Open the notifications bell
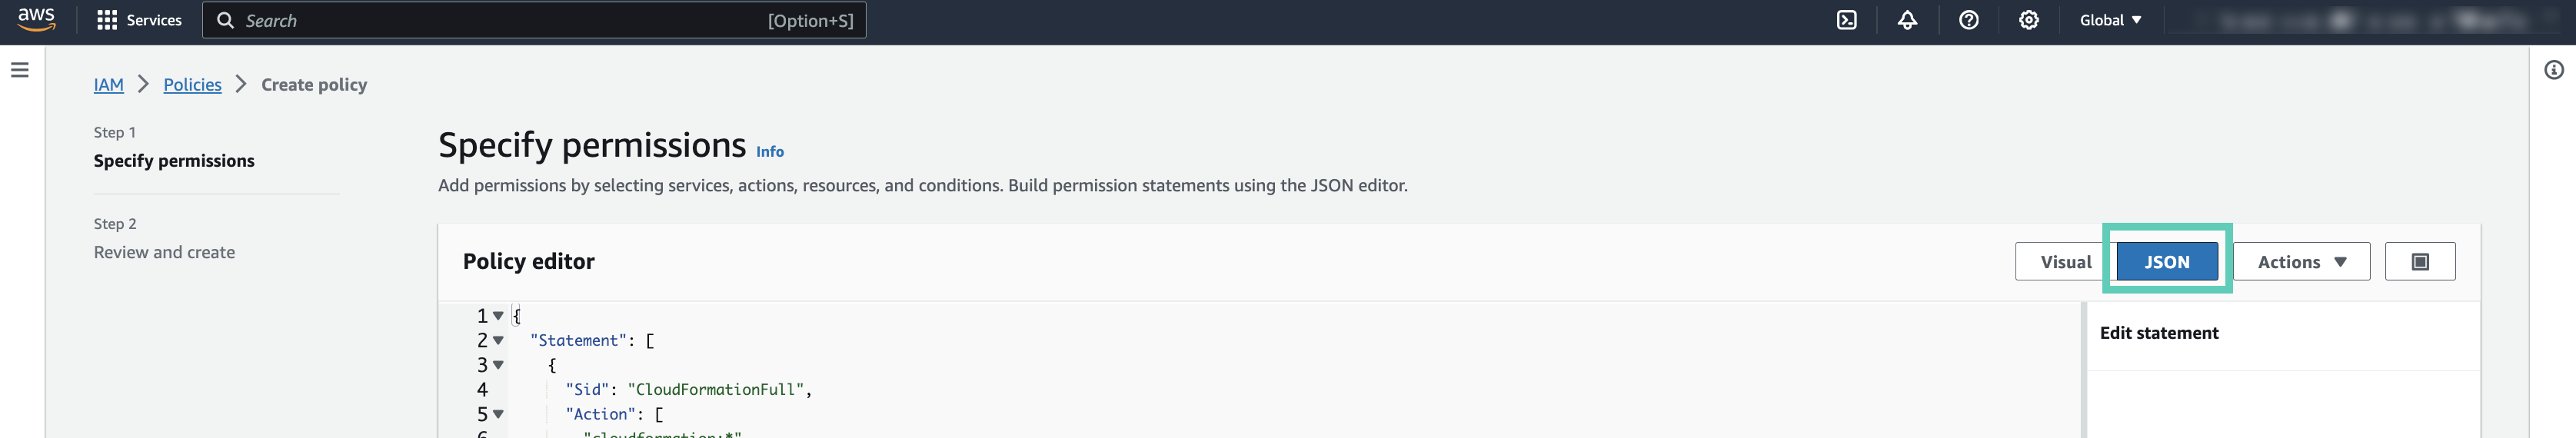Image resolution: width=2576 pixels, height=438 pixels. click(1907, 20)
